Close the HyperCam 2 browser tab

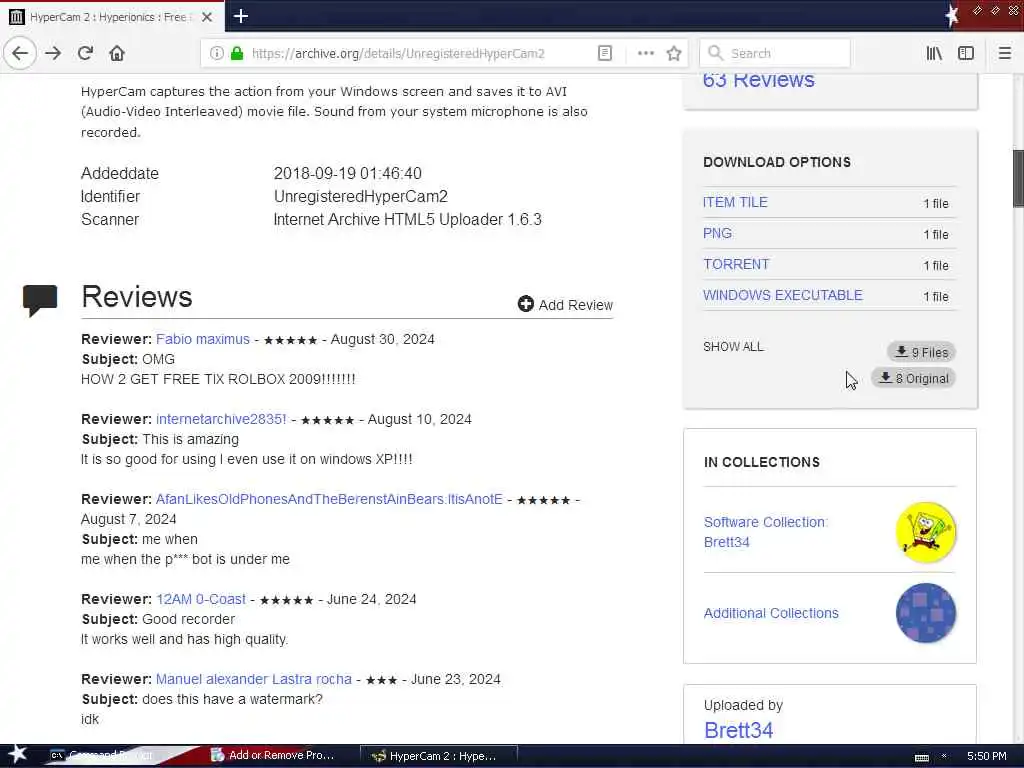pos(206,17)
